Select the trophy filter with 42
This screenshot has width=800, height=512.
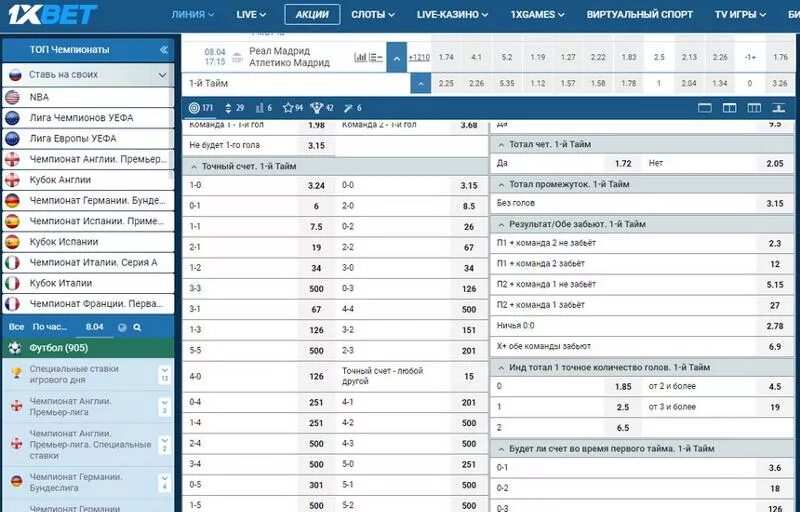click(x=322, y=108)
